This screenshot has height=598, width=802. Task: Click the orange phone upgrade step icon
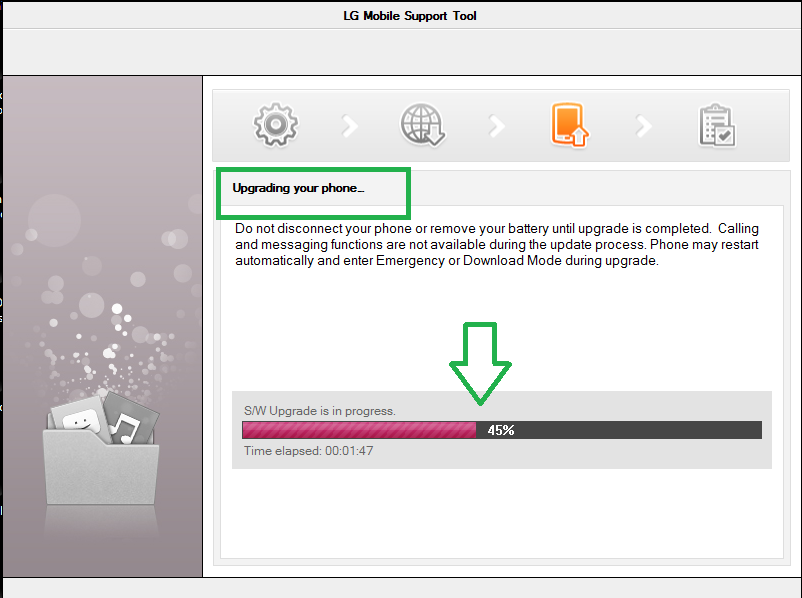(569, 125)
